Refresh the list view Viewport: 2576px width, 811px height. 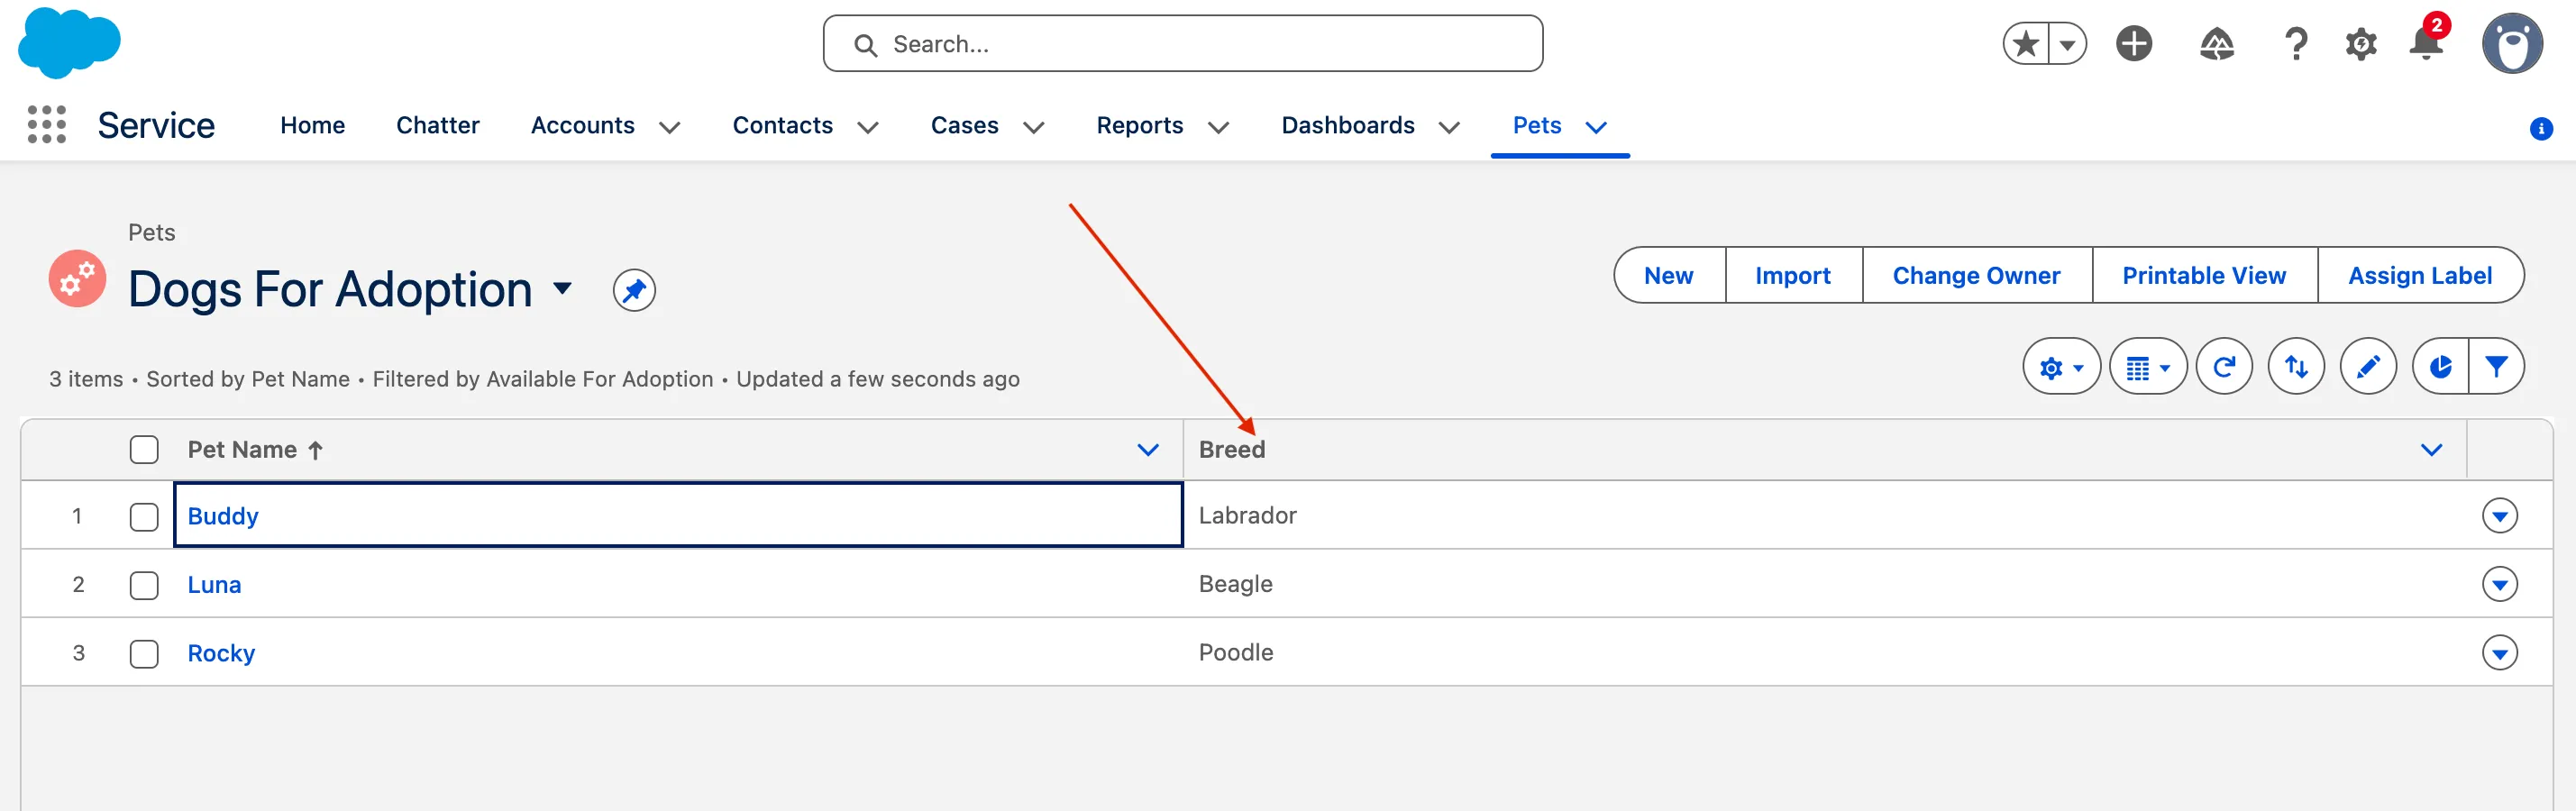tap(2223, 367)
